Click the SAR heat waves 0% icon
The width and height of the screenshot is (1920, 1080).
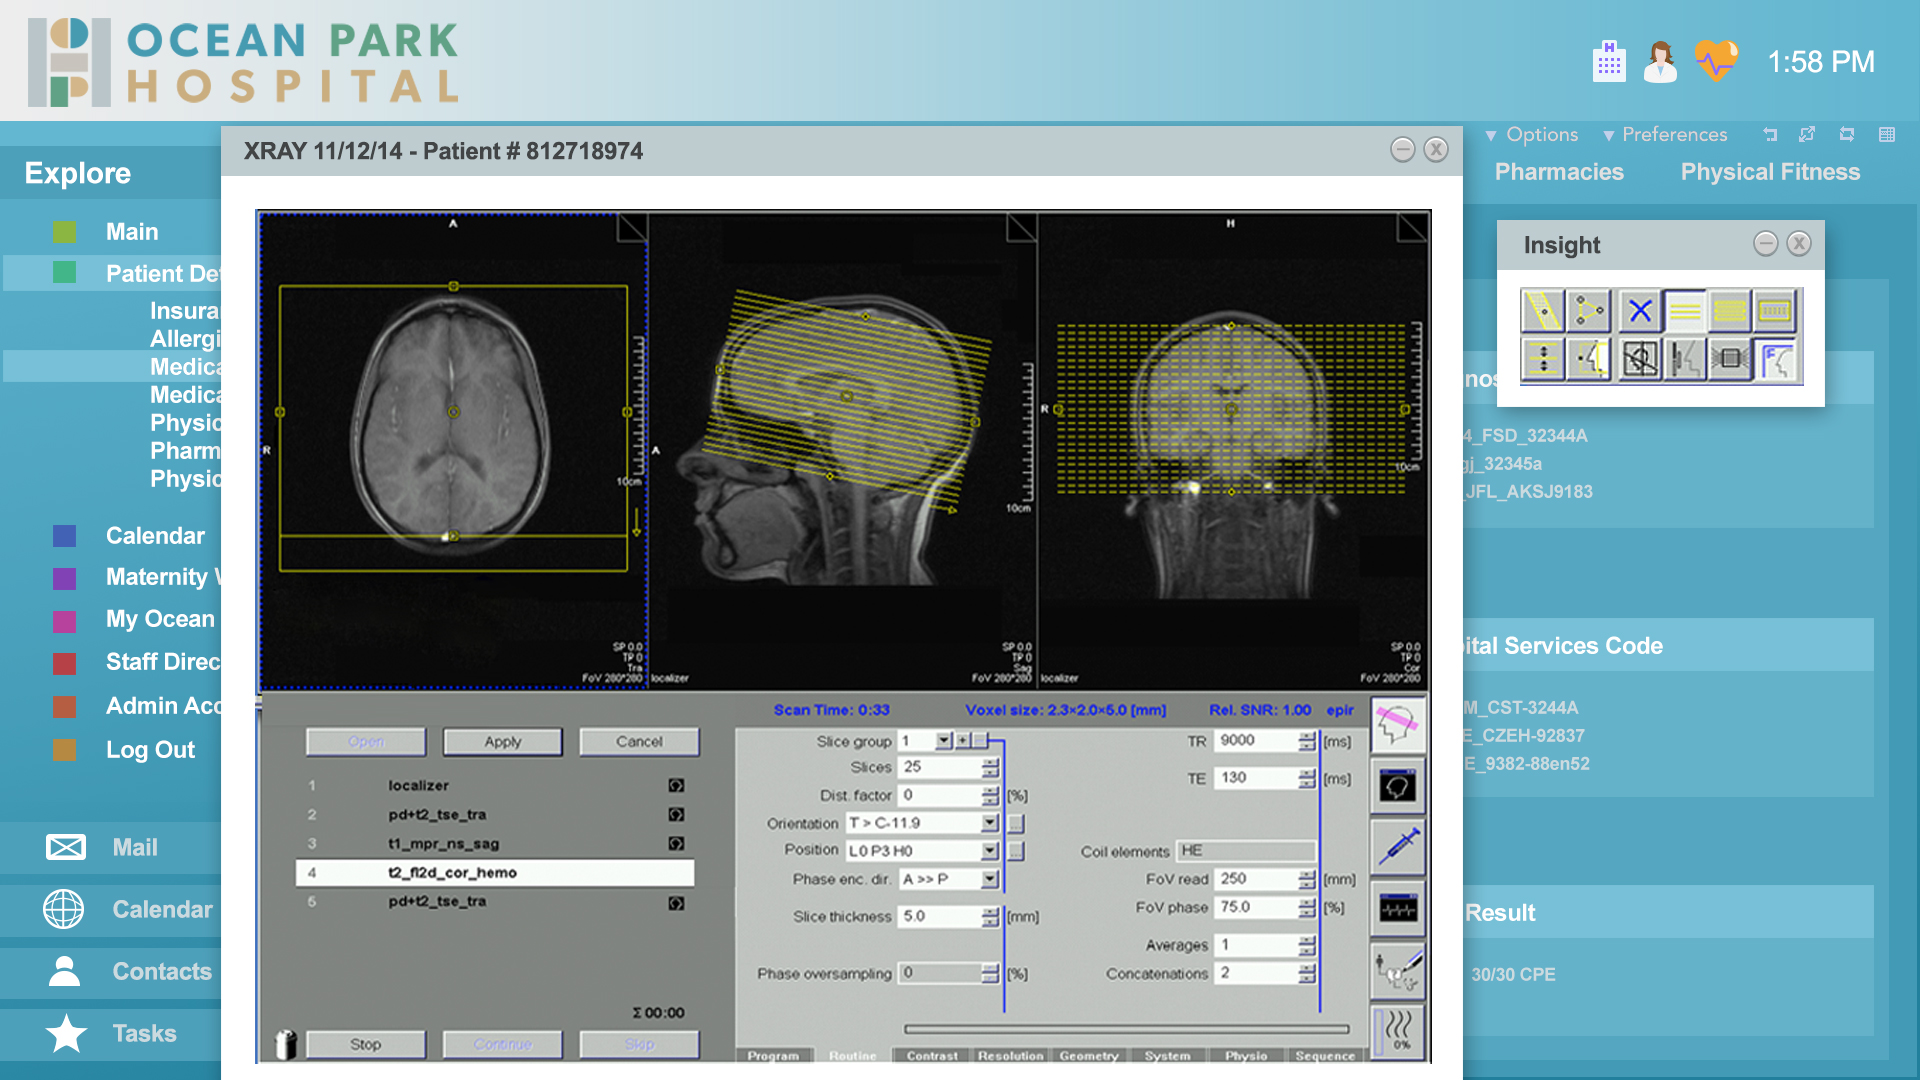click(x=1398, y=1031)
